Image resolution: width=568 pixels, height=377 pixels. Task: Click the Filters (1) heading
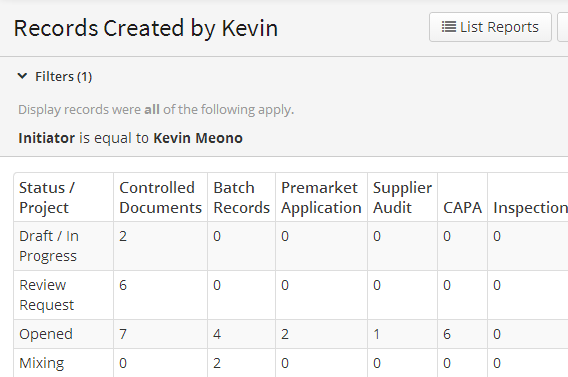pyautogui.click(x=63, y=76)
